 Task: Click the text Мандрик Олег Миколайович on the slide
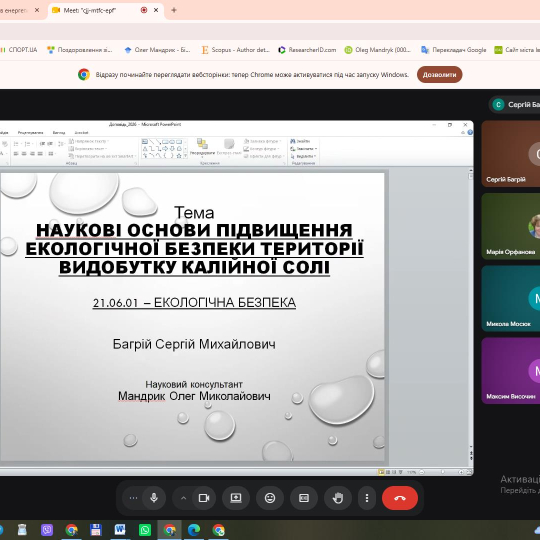(x=194, y=396)
